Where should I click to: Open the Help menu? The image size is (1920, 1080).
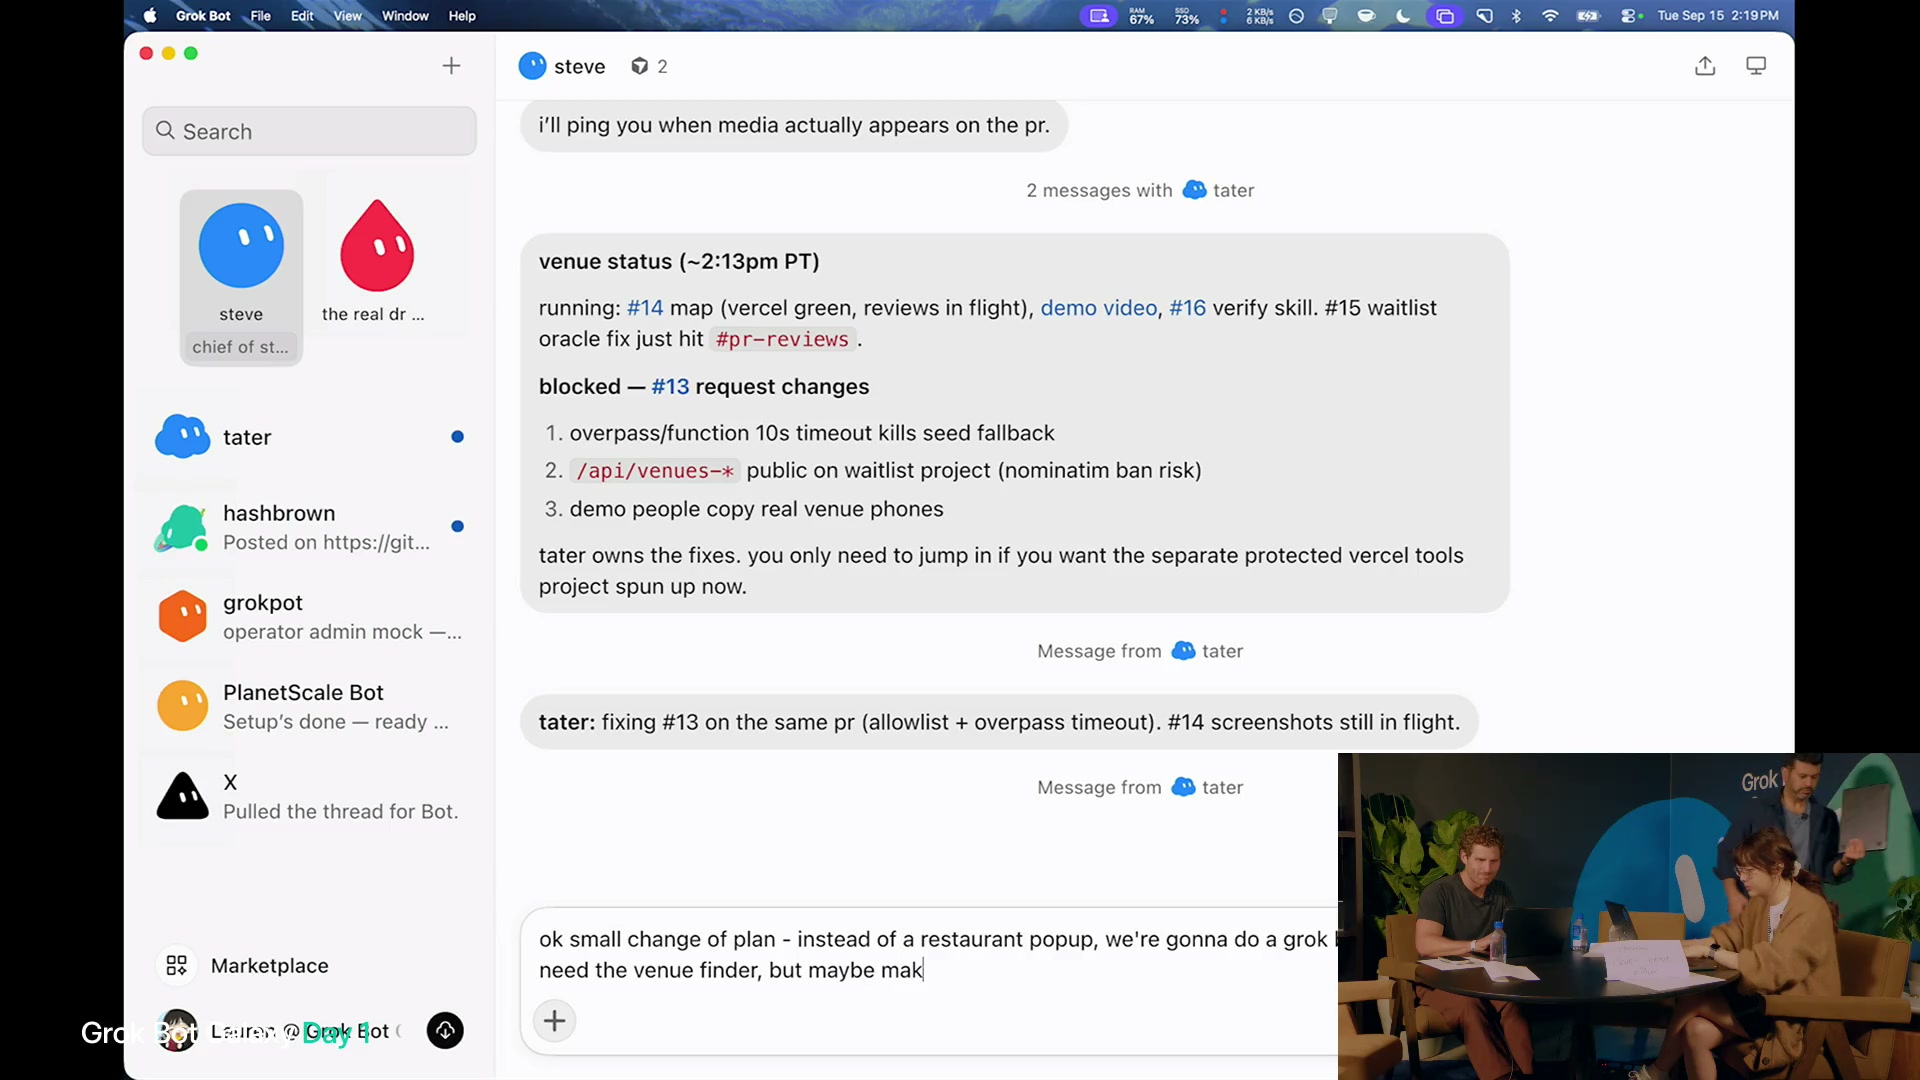(x=462, y=16)
